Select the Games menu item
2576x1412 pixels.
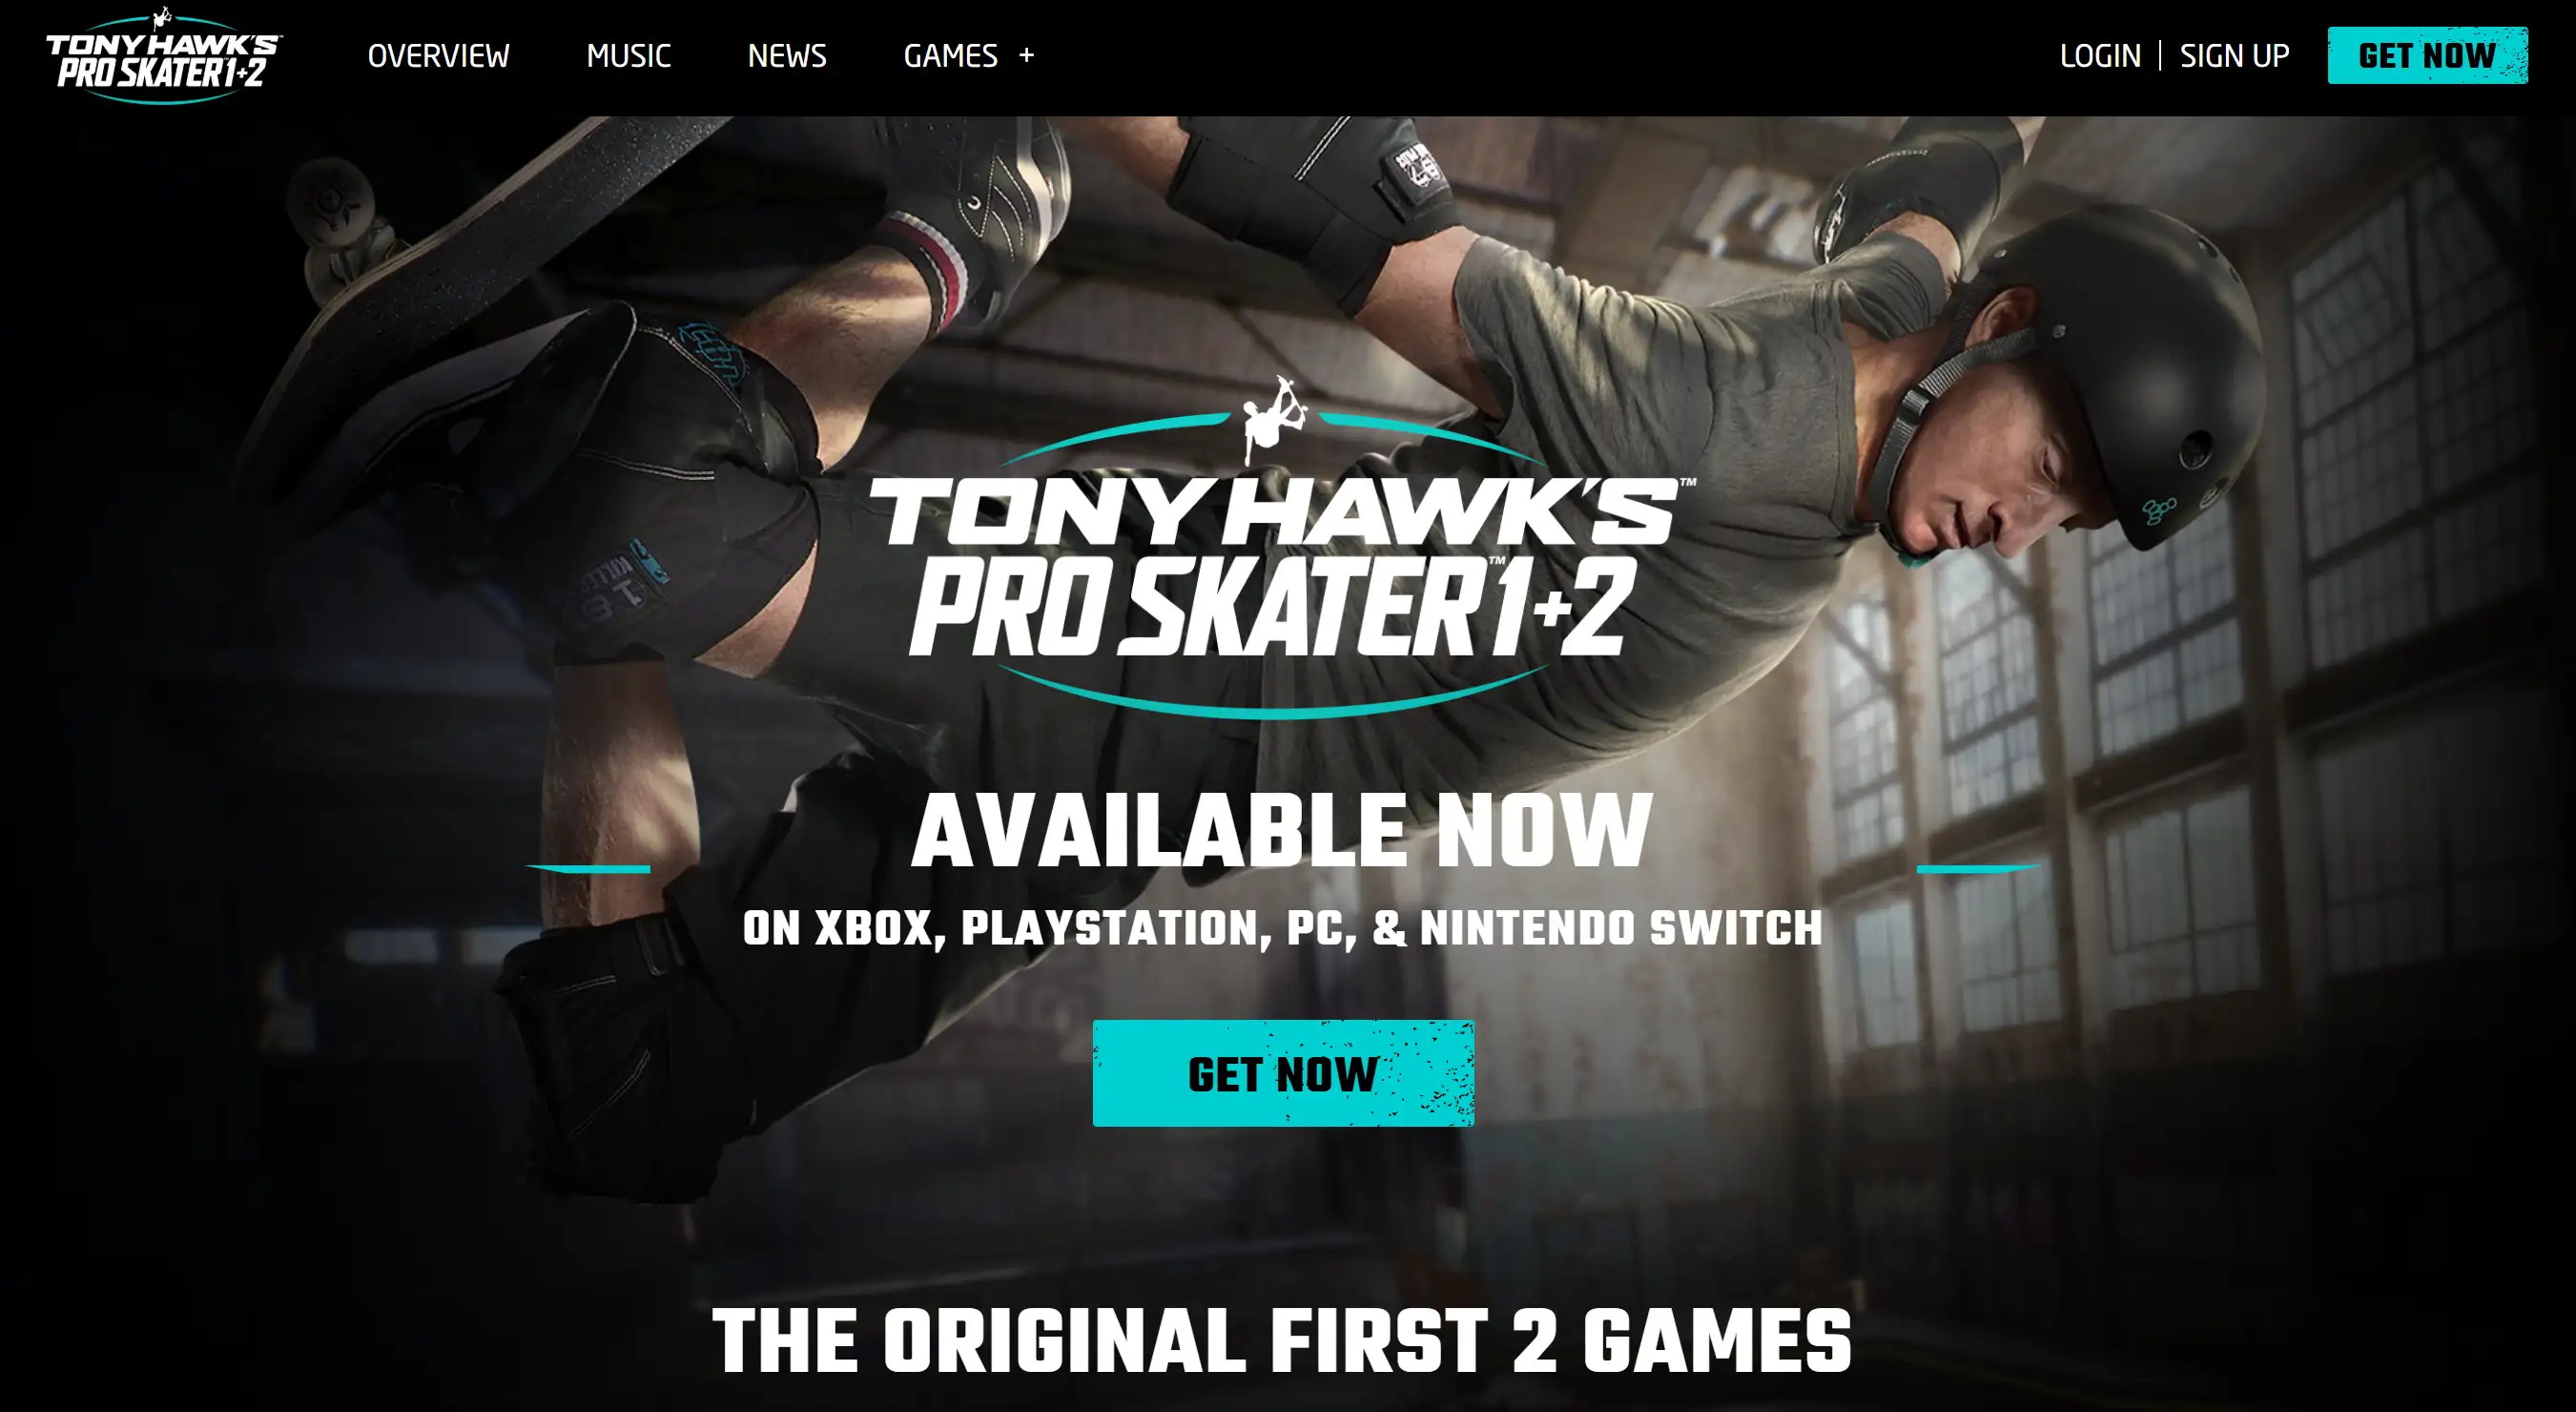950,56
